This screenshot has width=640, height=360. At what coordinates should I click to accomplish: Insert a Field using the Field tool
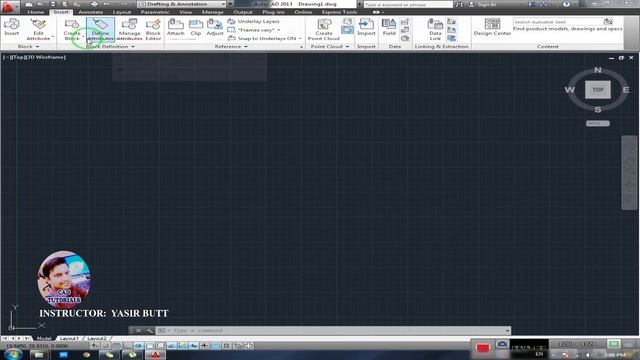[389, 27]
